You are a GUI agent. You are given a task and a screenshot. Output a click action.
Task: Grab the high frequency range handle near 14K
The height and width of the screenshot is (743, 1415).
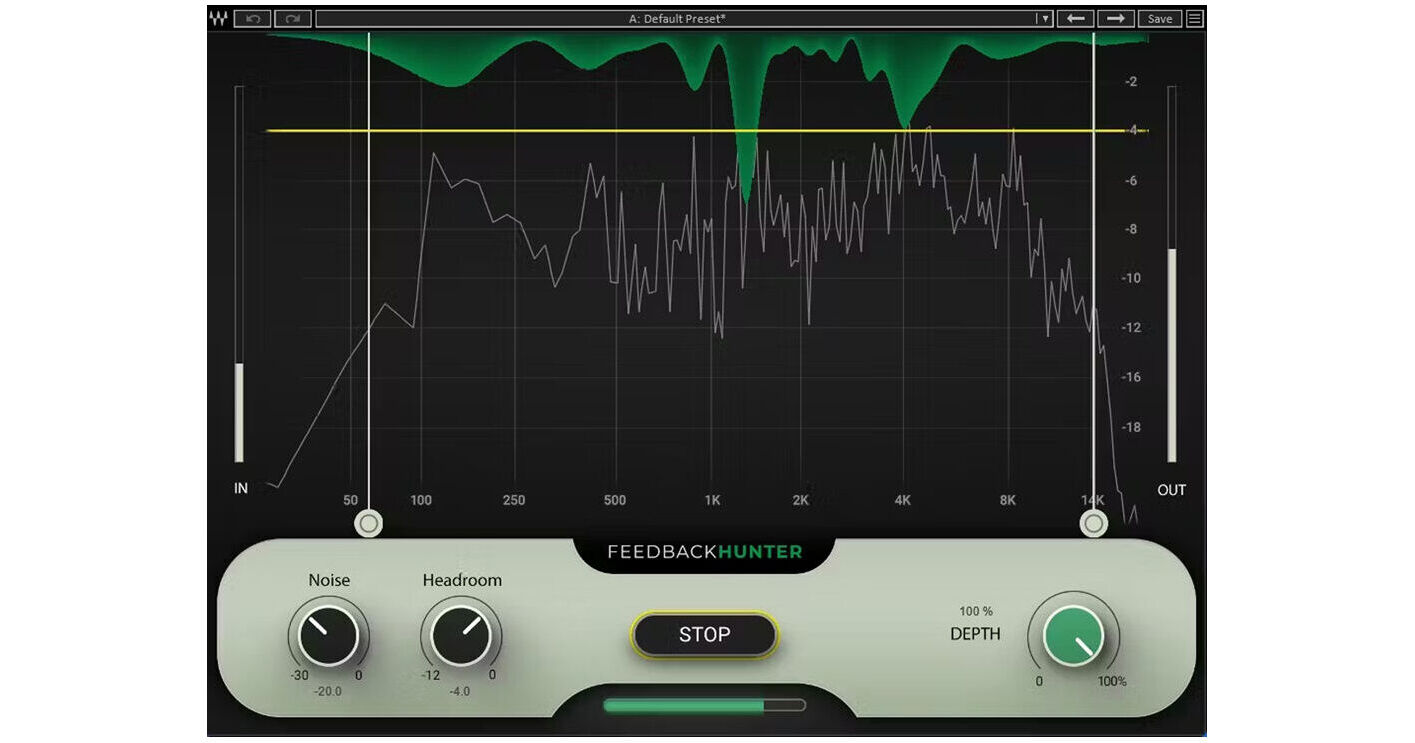[1092, 523]
